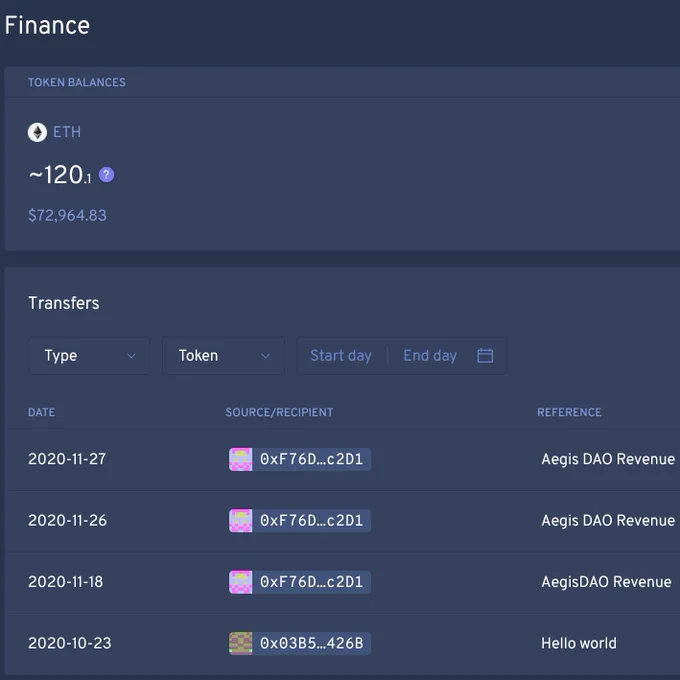Click the SOURCE/RECIPIENT column header
This screenshot has height=680, width=680.
tap(279, 412)
